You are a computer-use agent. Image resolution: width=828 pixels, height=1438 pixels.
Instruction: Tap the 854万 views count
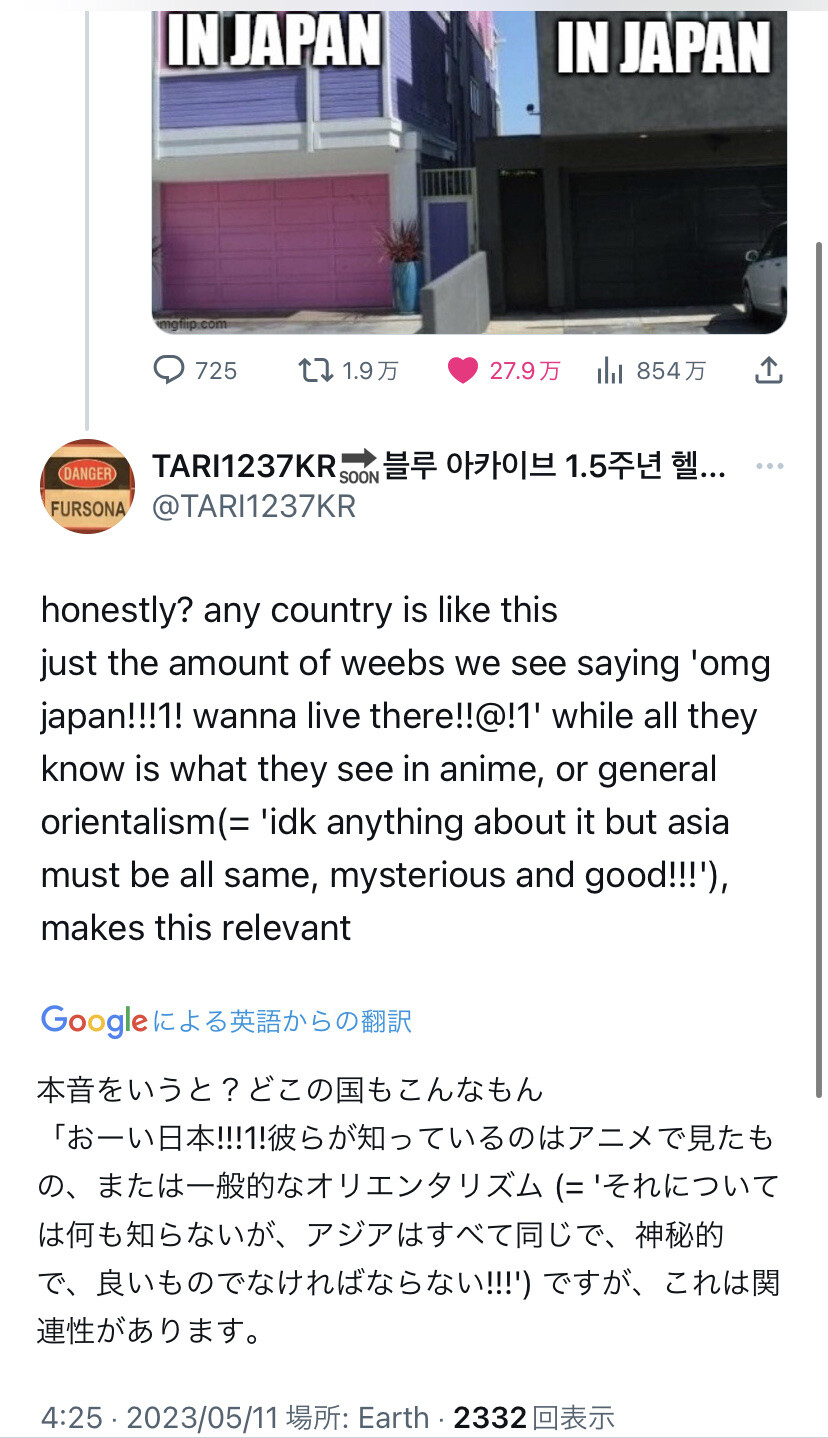671,372
